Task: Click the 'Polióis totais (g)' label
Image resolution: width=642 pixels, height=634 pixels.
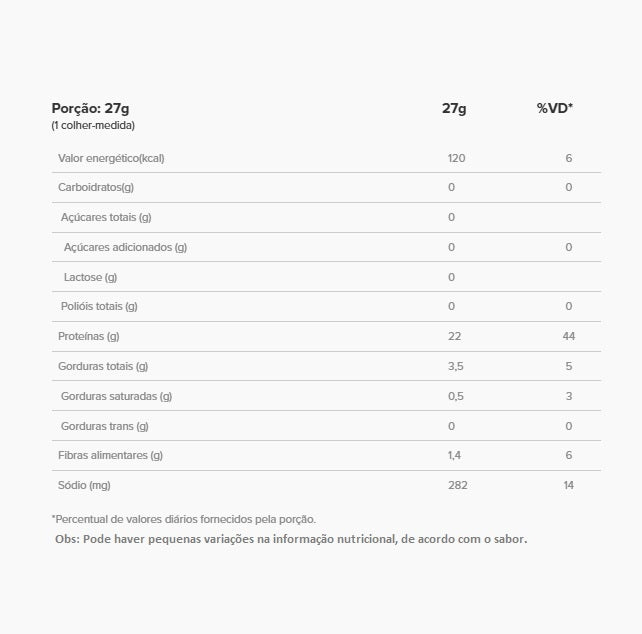Action: coord(99,306)
